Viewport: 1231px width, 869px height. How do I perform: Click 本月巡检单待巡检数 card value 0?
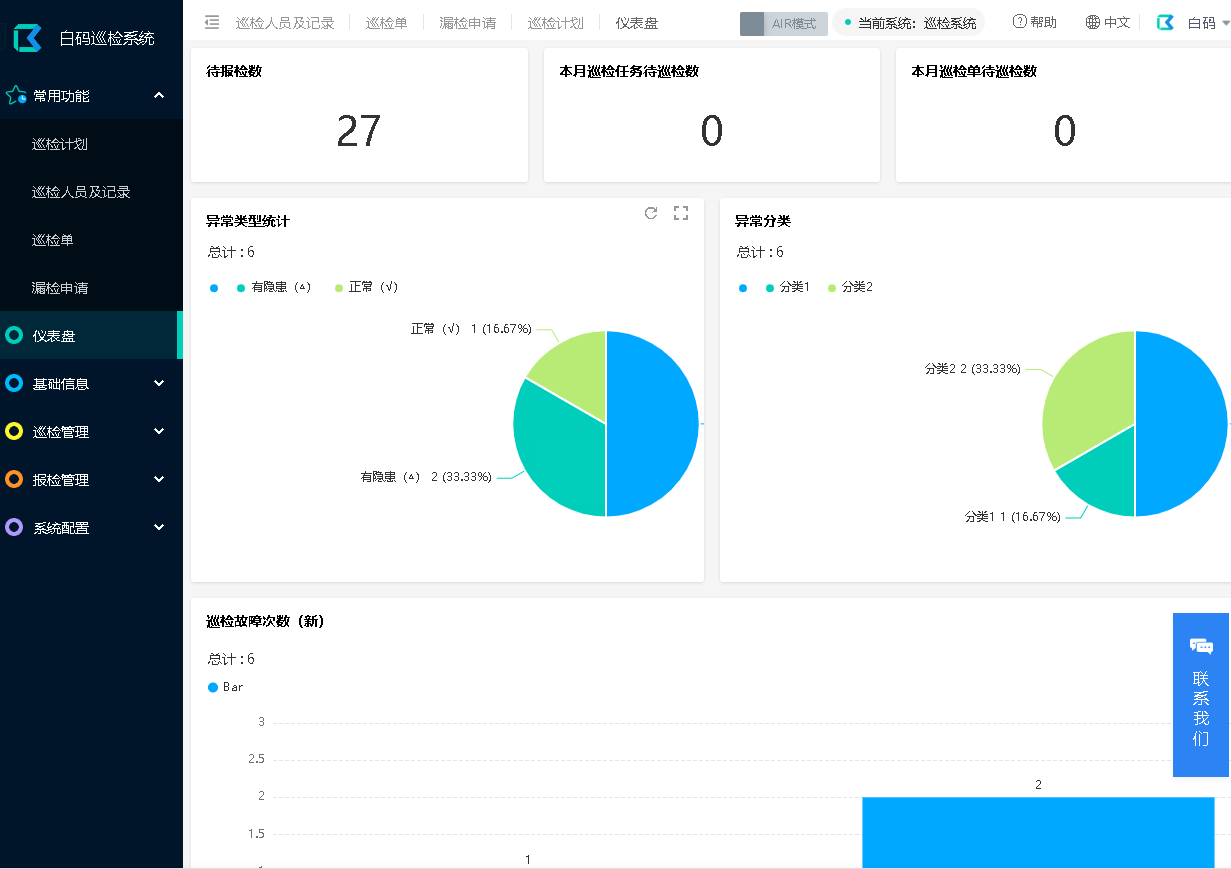1065,131
